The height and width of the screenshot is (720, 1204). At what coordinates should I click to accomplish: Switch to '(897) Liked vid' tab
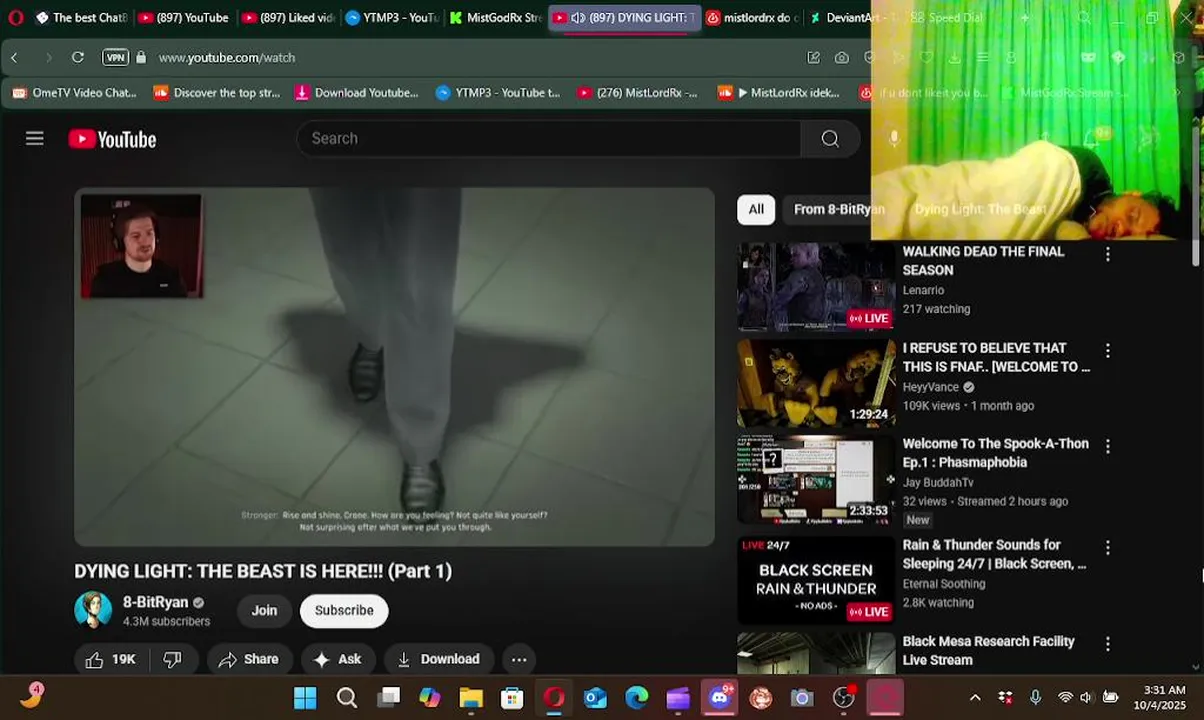tap(288, 18)
